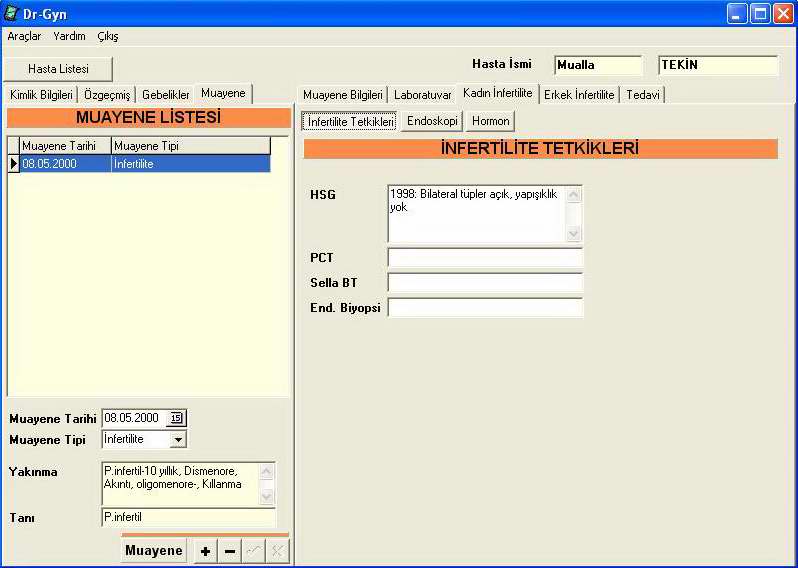Click the plus icon to add examination
Screen dimensions: 798x568
pos(205,551)
